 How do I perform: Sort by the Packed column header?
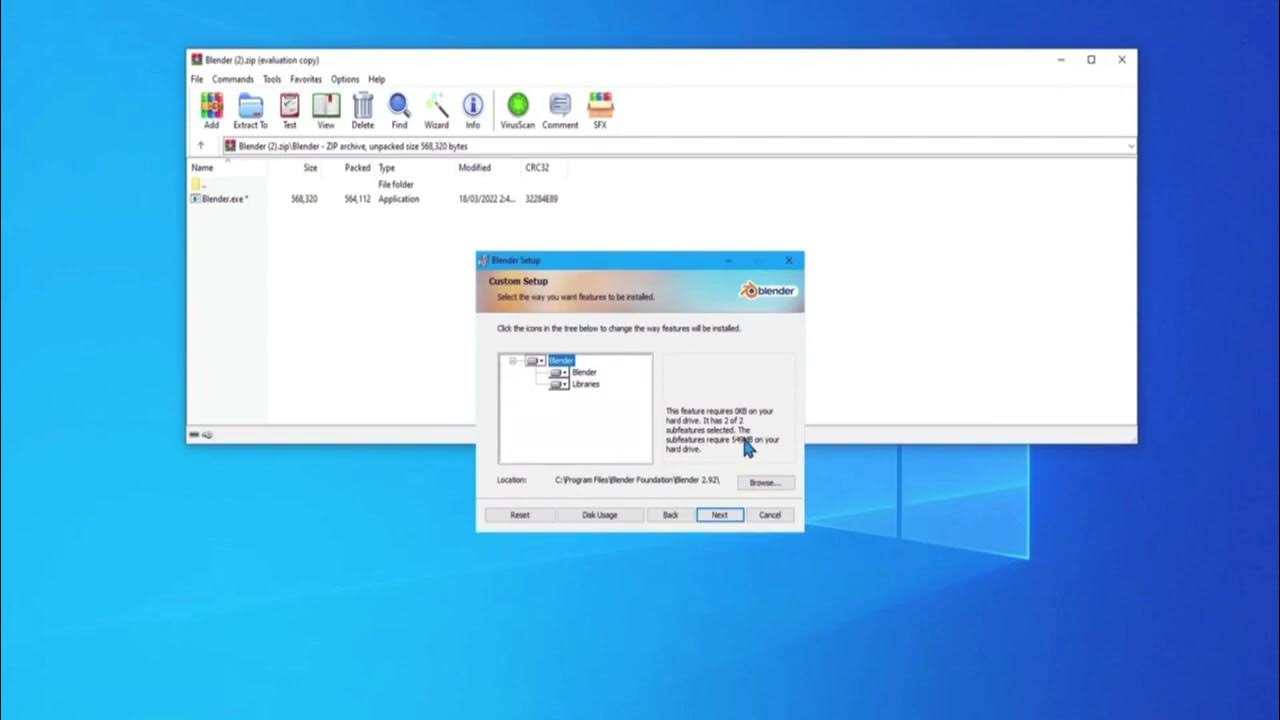coord(357,168)
